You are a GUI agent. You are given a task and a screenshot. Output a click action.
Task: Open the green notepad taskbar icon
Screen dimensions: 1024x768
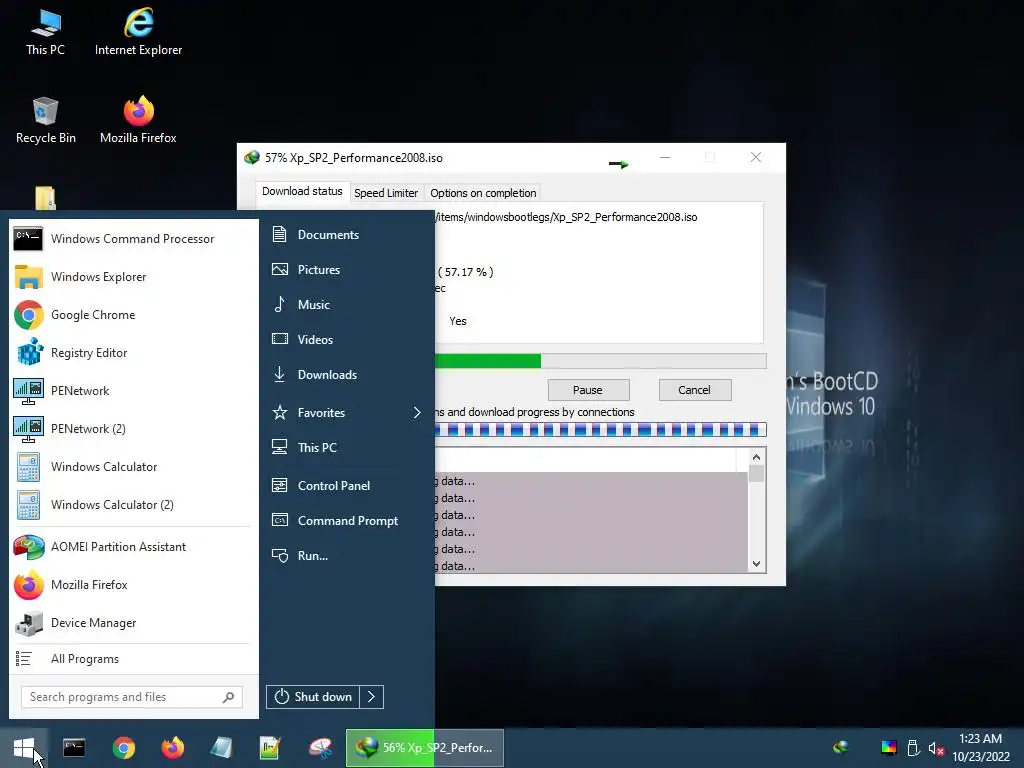pyautogui.click(x=270, y=748)
